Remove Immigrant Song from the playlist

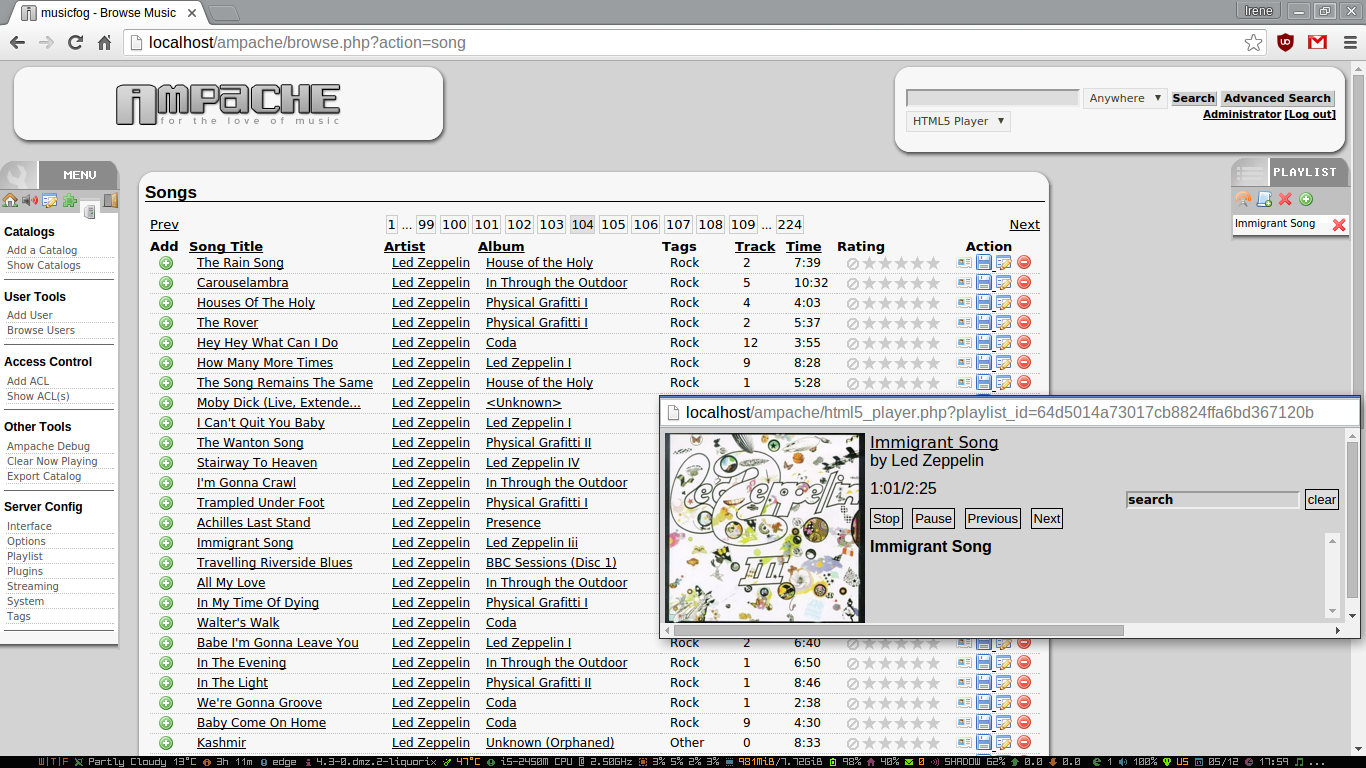[x=1339, y=225]
